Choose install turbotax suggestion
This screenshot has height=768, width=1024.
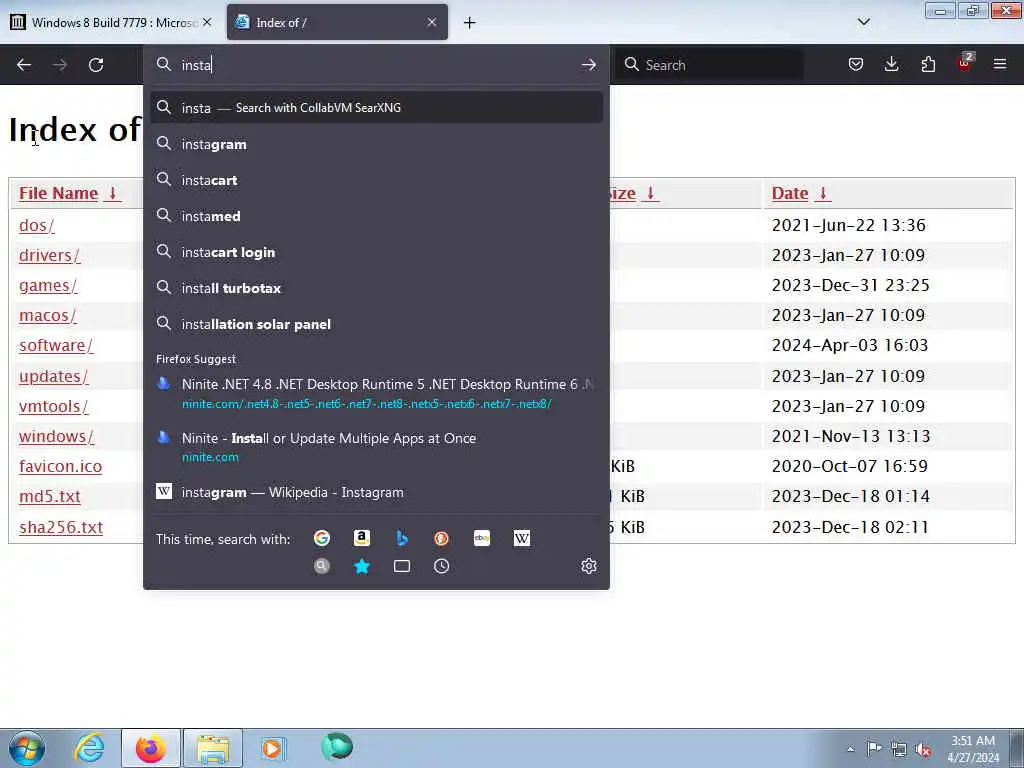[376, 288]
